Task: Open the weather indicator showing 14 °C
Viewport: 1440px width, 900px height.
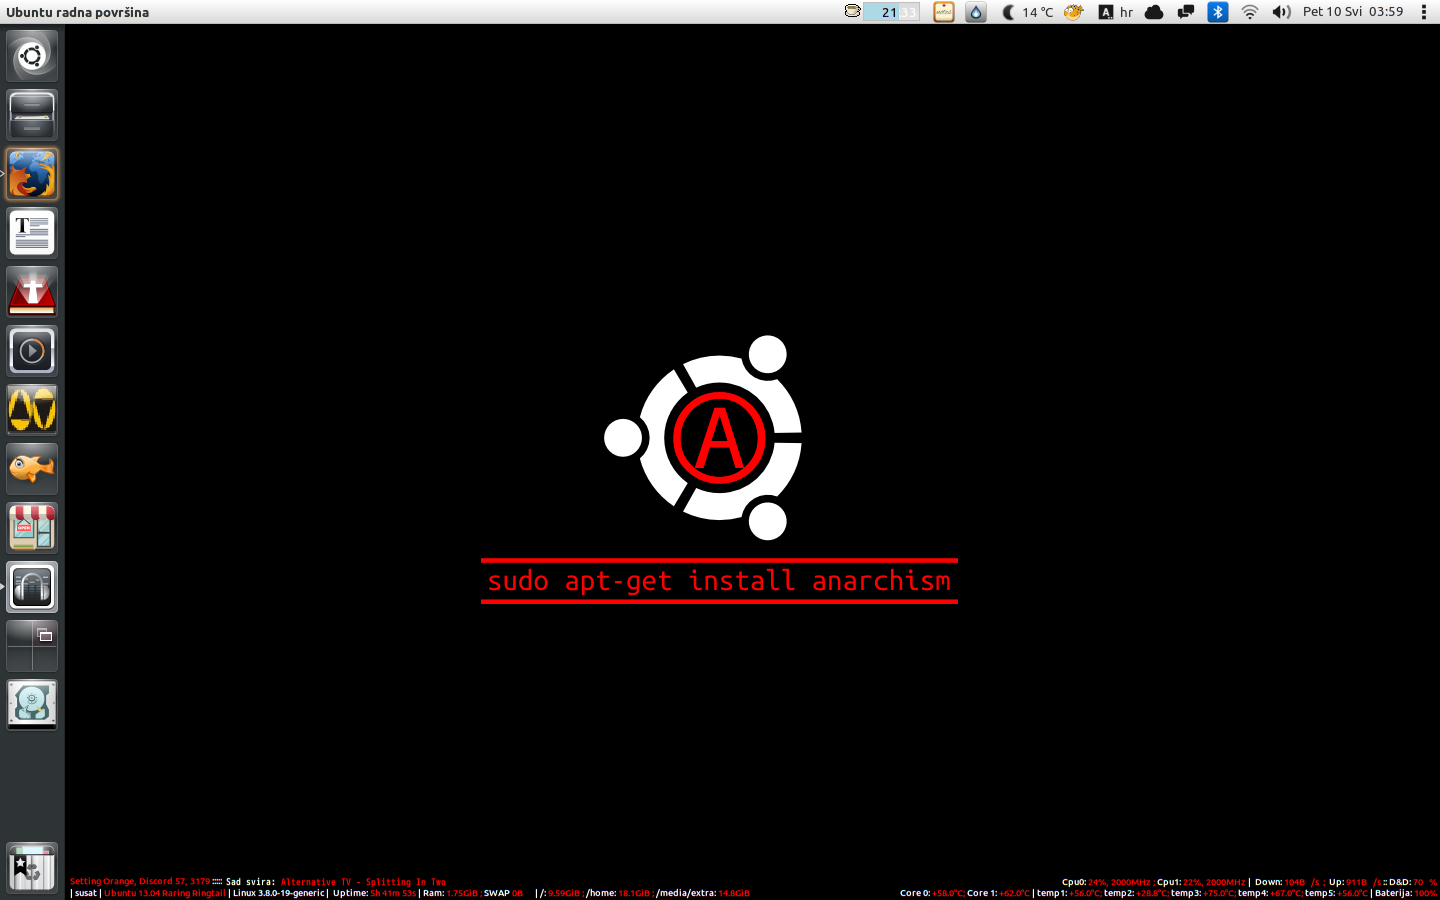Action: [1028, 12]
